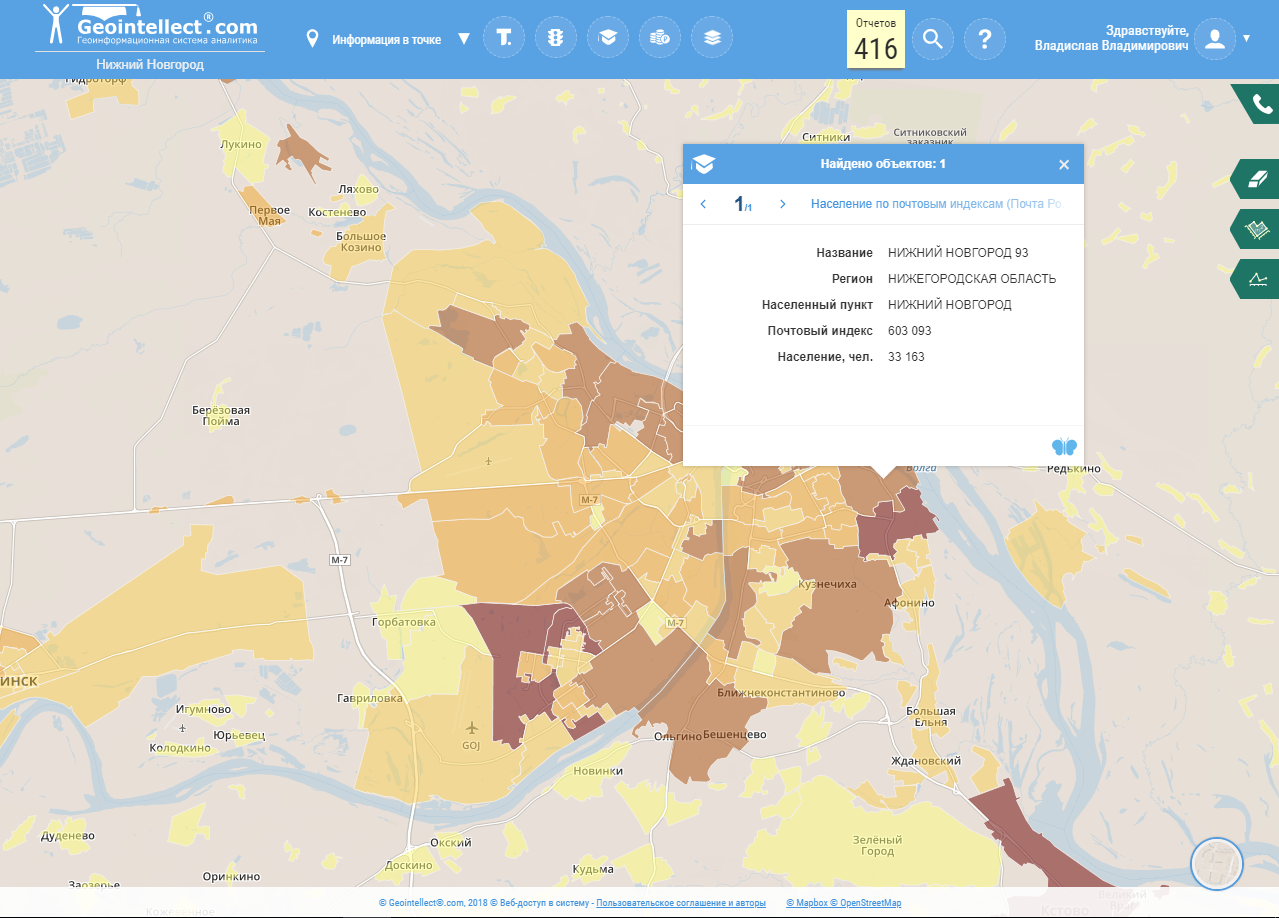Click the "T." icon in top toolbar
The image size is (1279, 918).
point(504,39)
